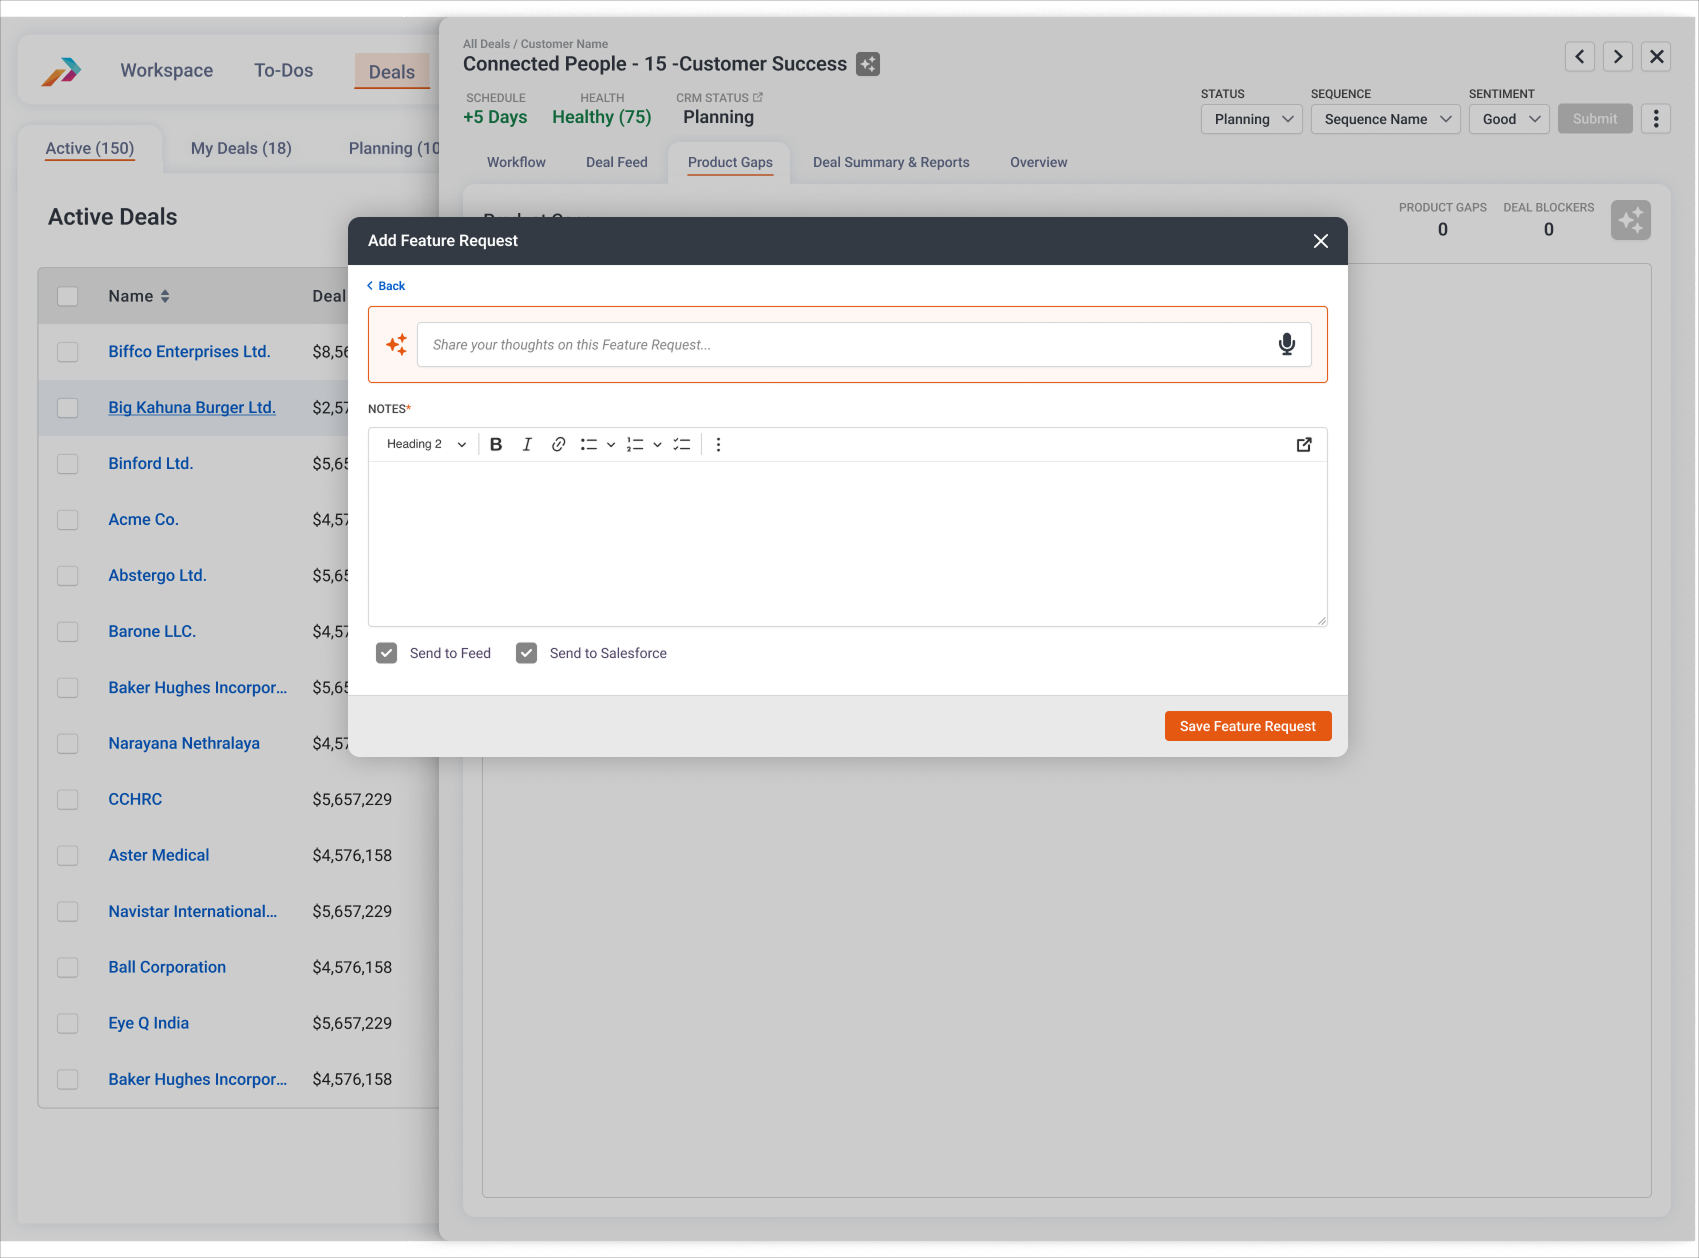
Task: Toggle the Send to Feed checkbox
Action: (x=387, y=654)
